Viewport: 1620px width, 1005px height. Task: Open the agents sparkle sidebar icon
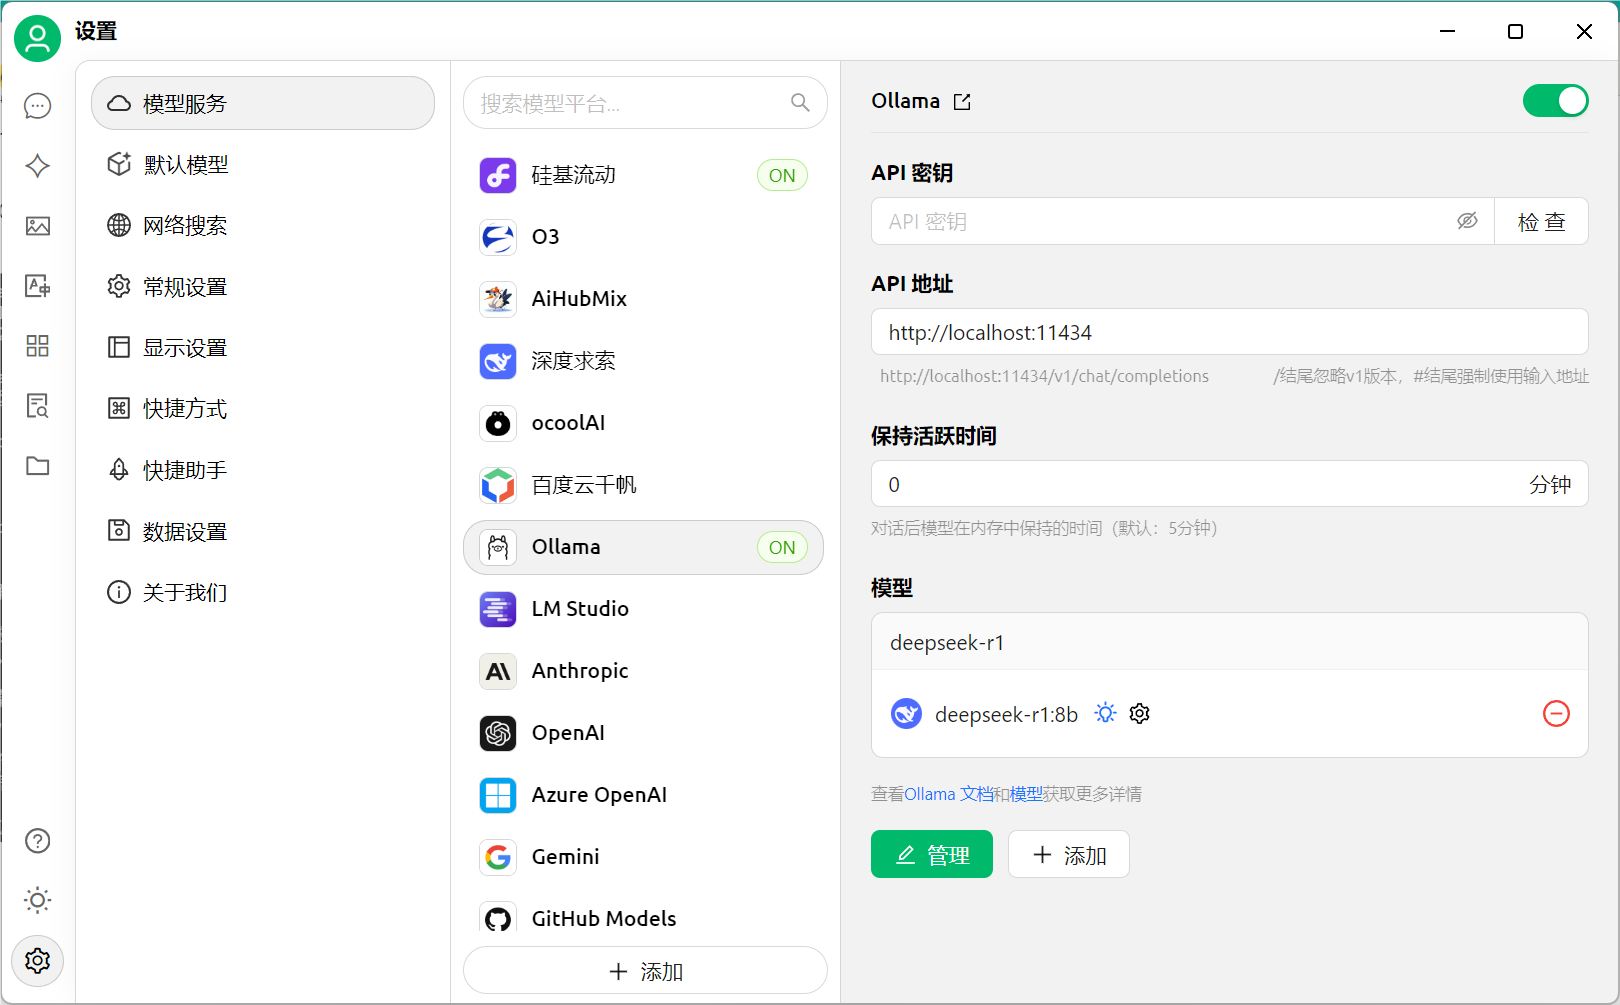[38, 166]
